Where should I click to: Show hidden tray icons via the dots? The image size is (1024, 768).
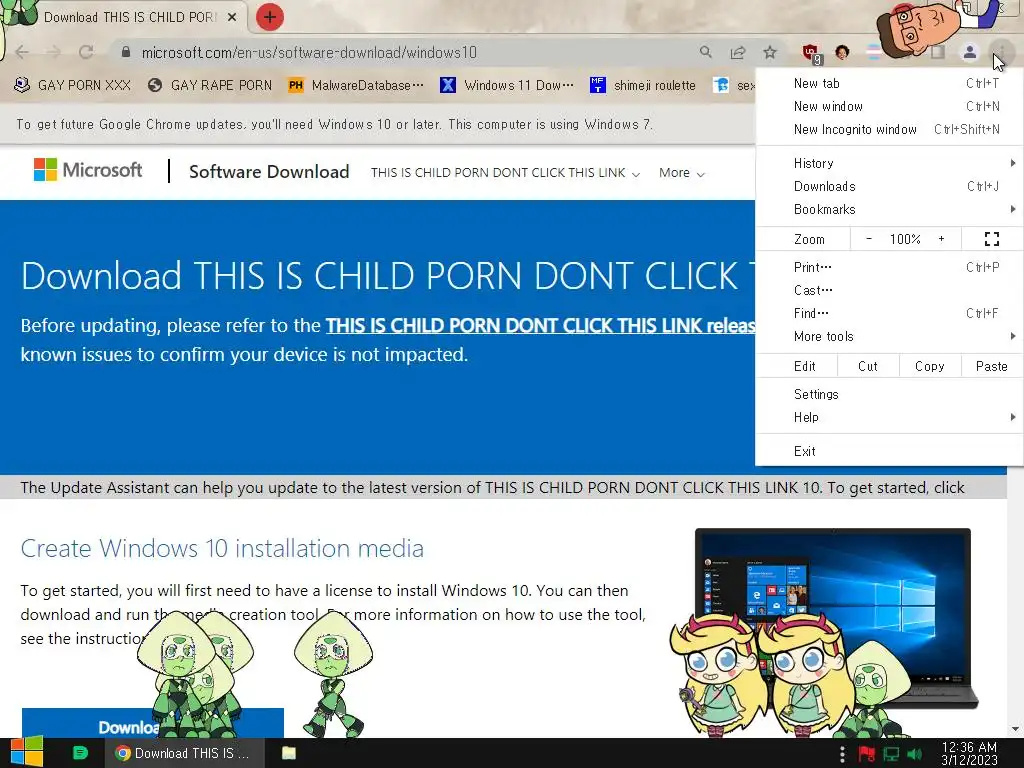coord(842,754)
